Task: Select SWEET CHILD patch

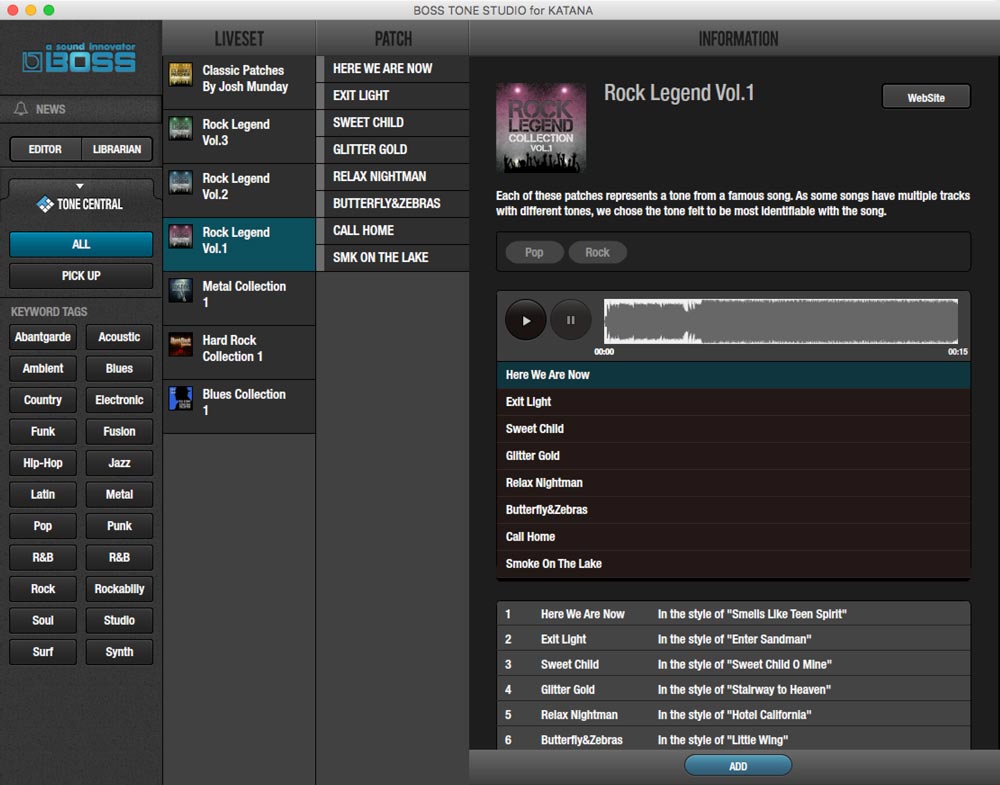Action: 393,122
